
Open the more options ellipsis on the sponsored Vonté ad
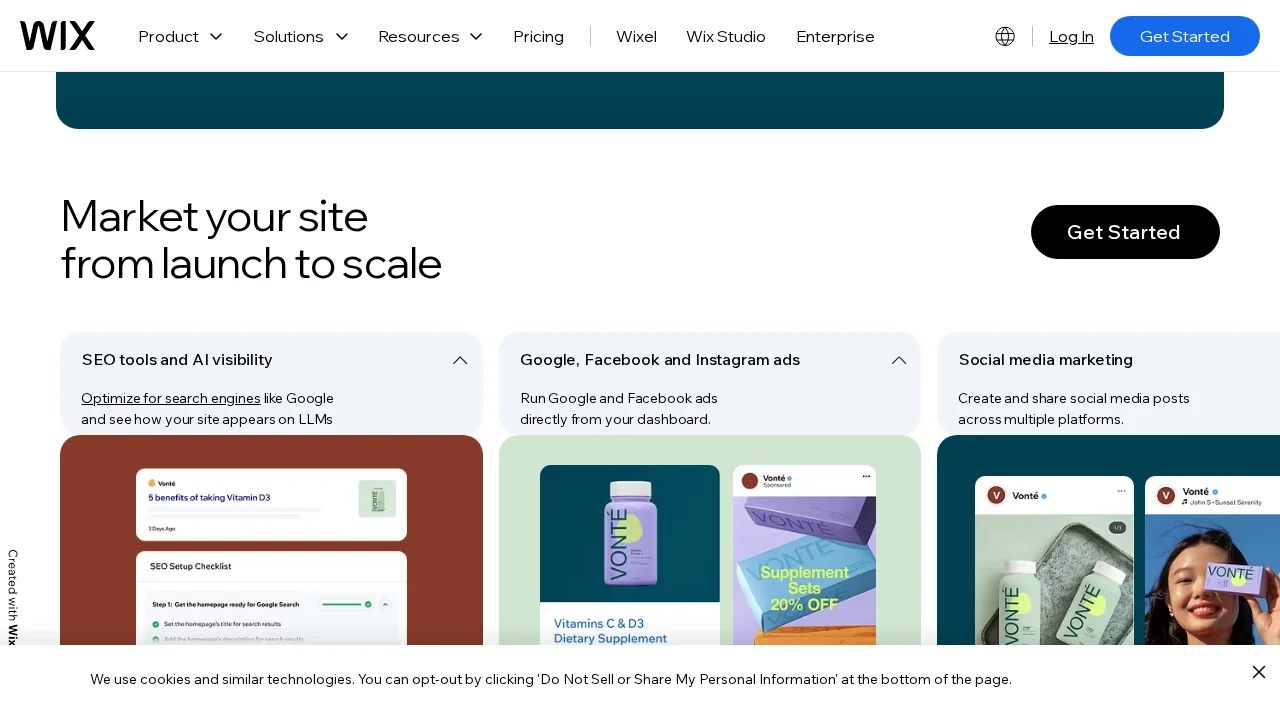(866, 475)
